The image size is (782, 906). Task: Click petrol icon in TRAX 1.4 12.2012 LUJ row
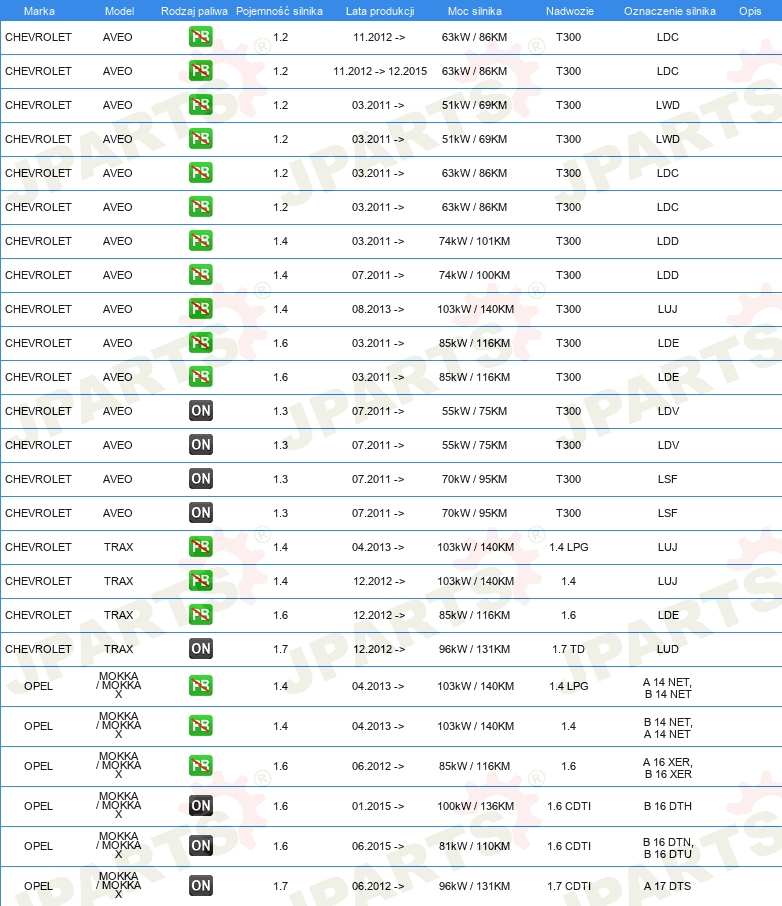point(201,581)
